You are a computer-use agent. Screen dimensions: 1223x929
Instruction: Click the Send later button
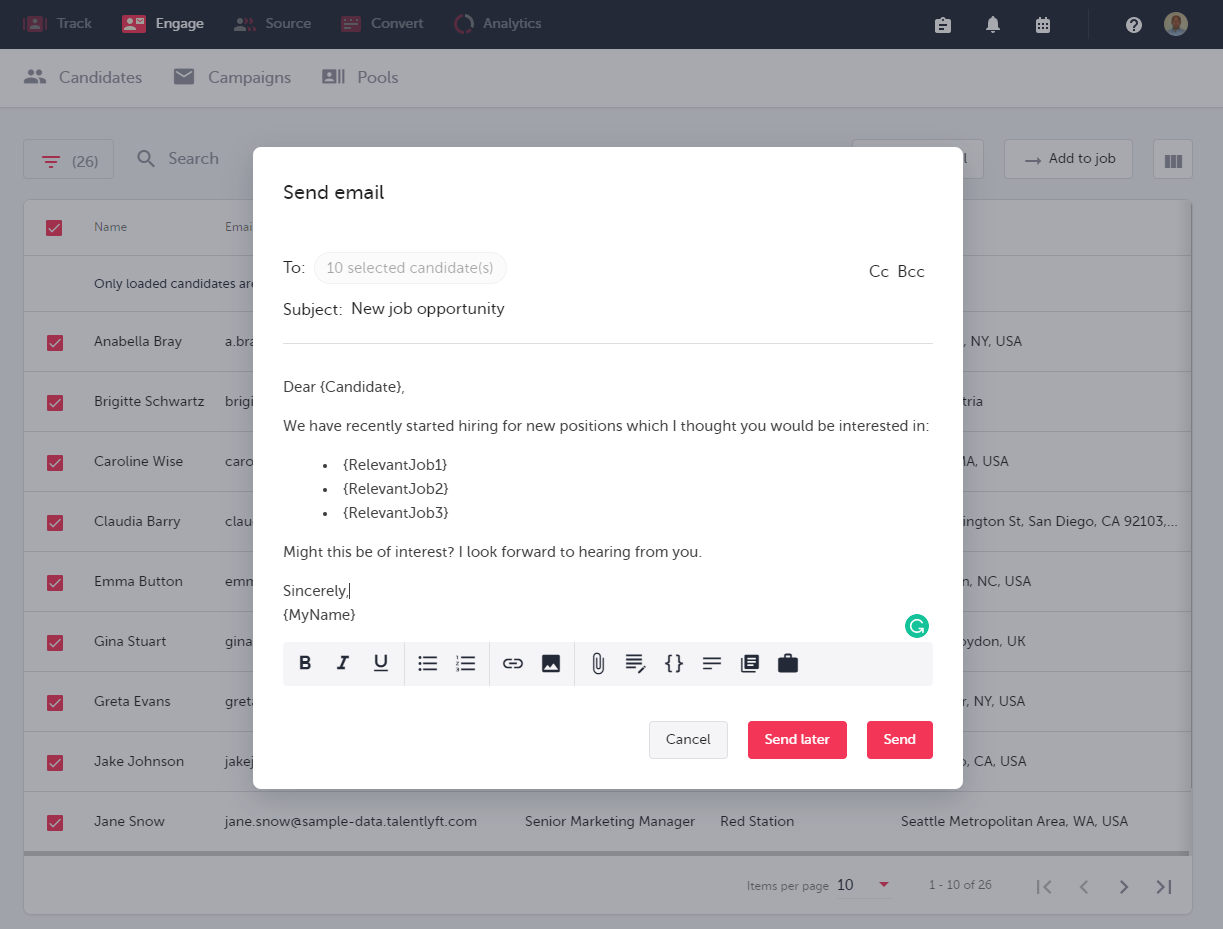coord(797,740)
